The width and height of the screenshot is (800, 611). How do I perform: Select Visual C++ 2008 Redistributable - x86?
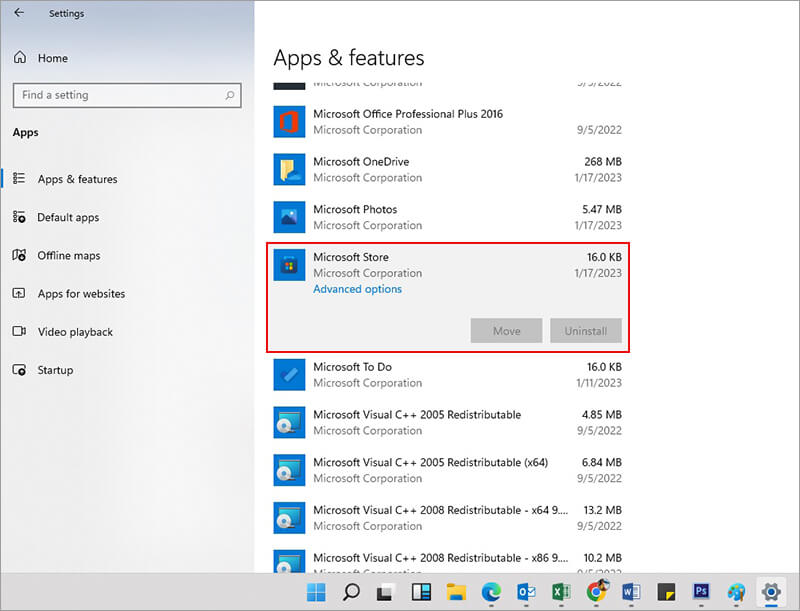click(x=447, y=559)
